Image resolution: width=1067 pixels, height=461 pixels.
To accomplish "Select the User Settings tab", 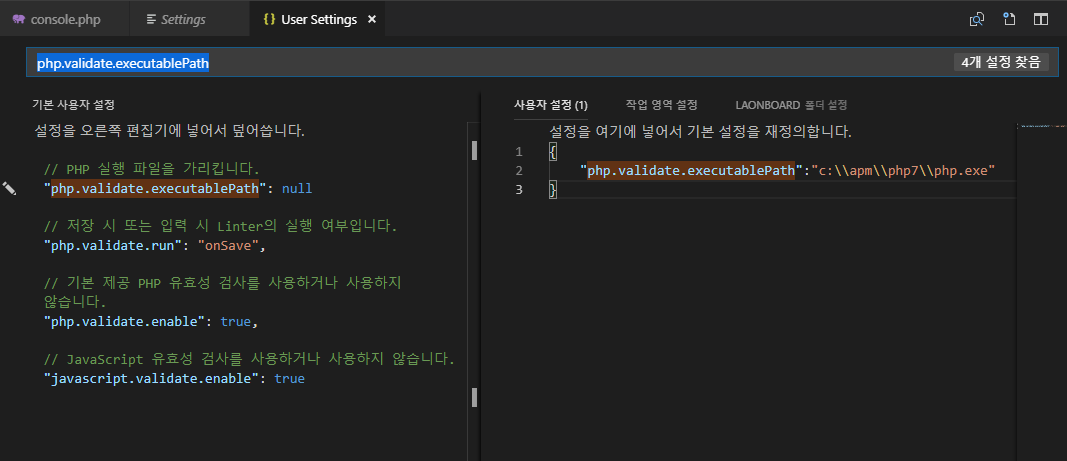I will 318,19.
